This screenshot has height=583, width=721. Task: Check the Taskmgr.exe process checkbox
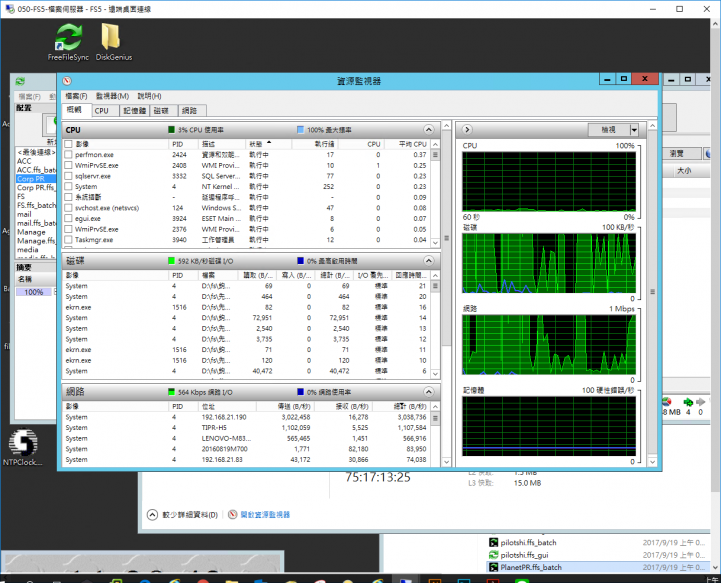click(68, 240)
